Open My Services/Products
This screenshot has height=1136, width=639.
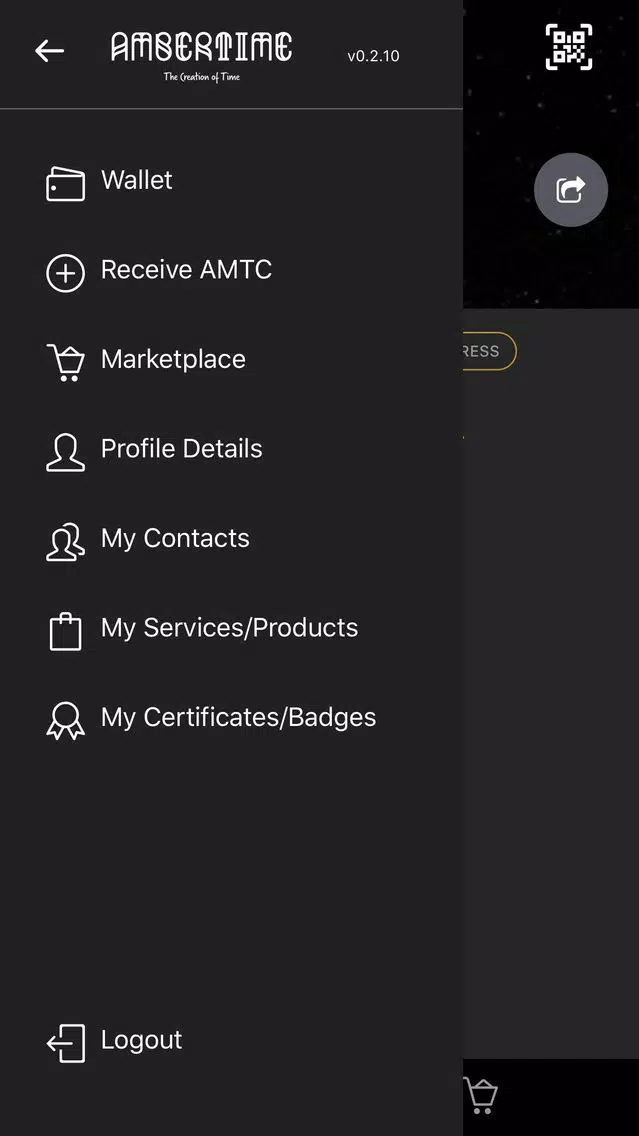(x=230, y=627)
